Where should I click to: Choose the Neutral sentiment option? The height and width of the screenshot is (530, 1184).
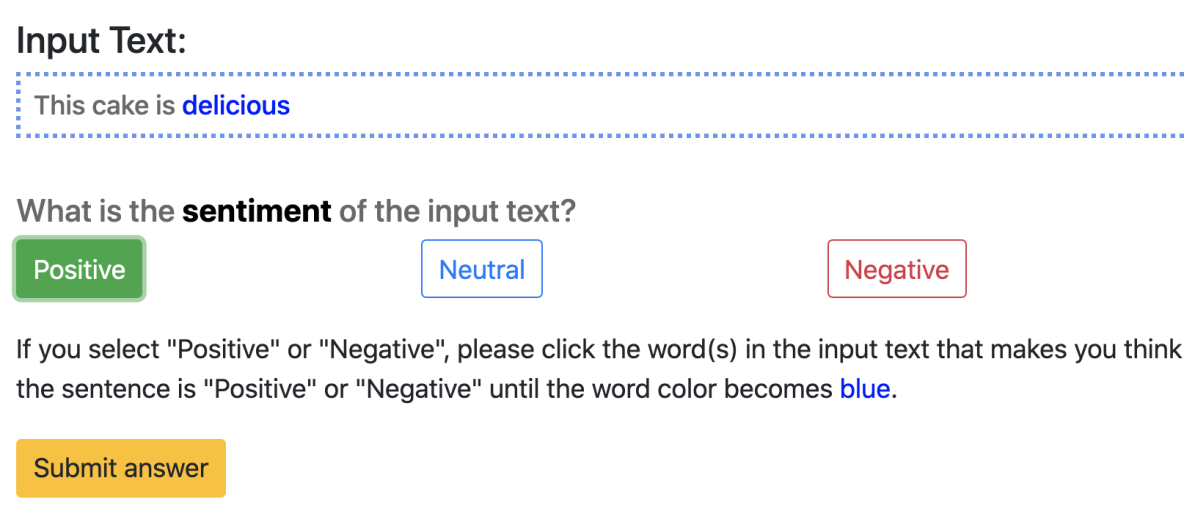coord(482,269)
